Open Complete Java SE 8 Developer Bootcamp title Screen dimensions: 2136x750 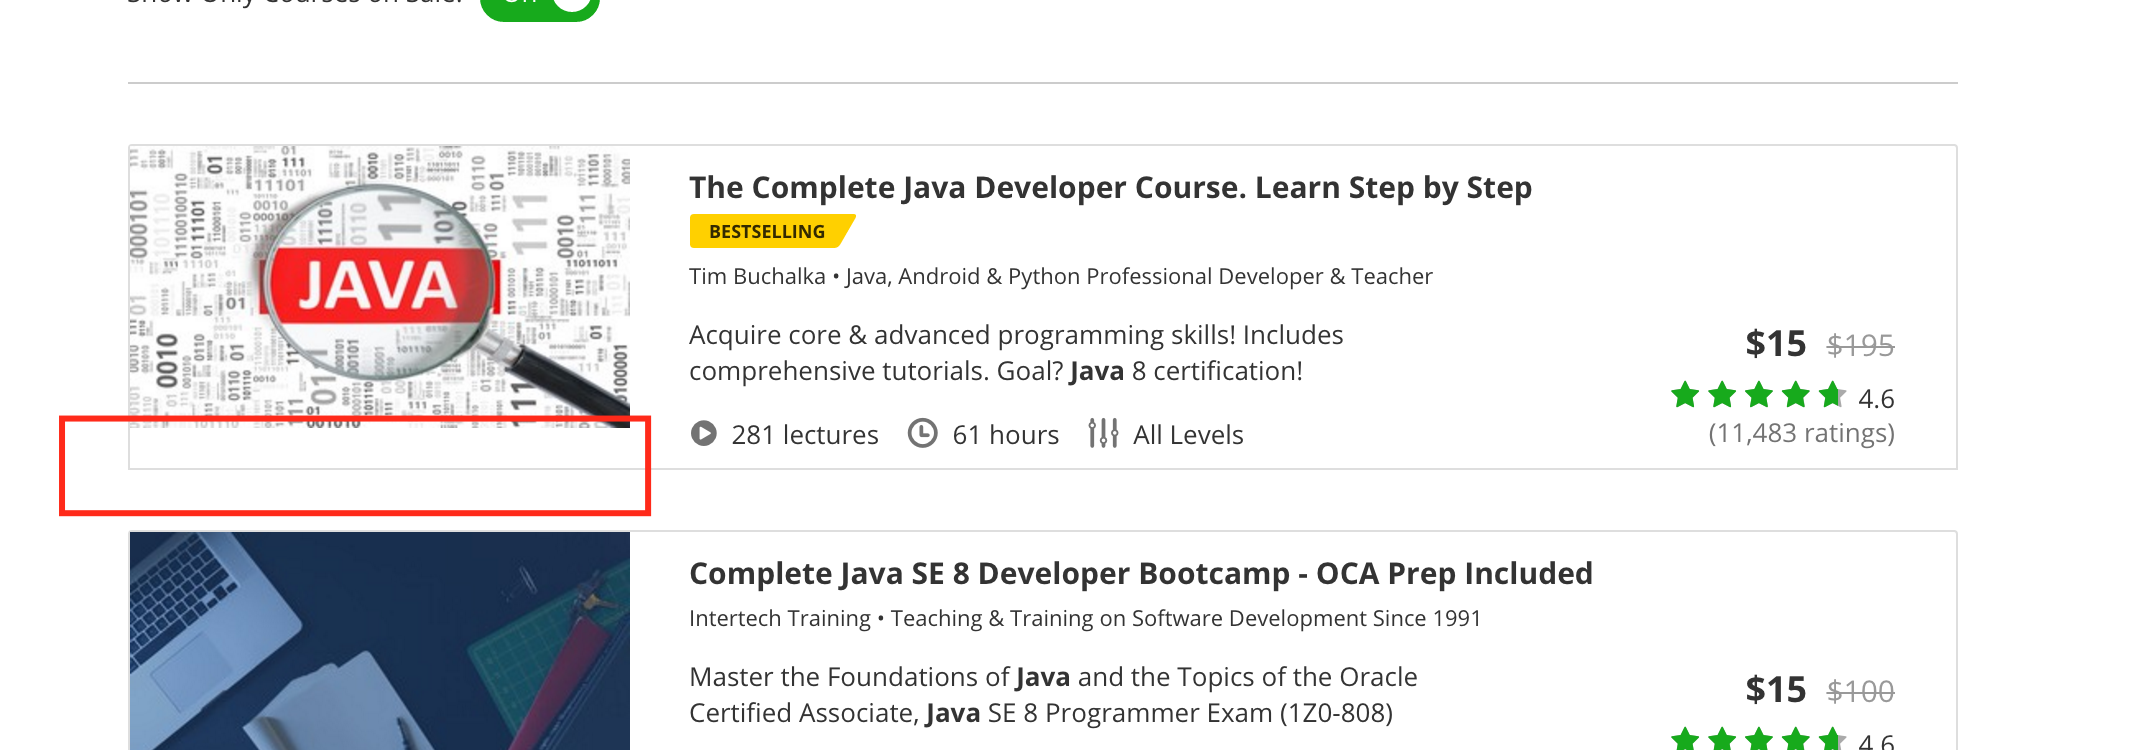(x=1140, y=574)
